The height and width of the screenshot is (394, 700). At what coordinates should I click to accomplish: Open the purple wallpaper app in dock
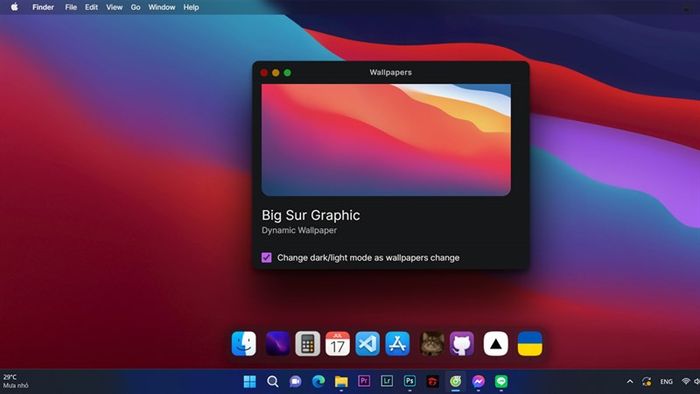(277, 344)
